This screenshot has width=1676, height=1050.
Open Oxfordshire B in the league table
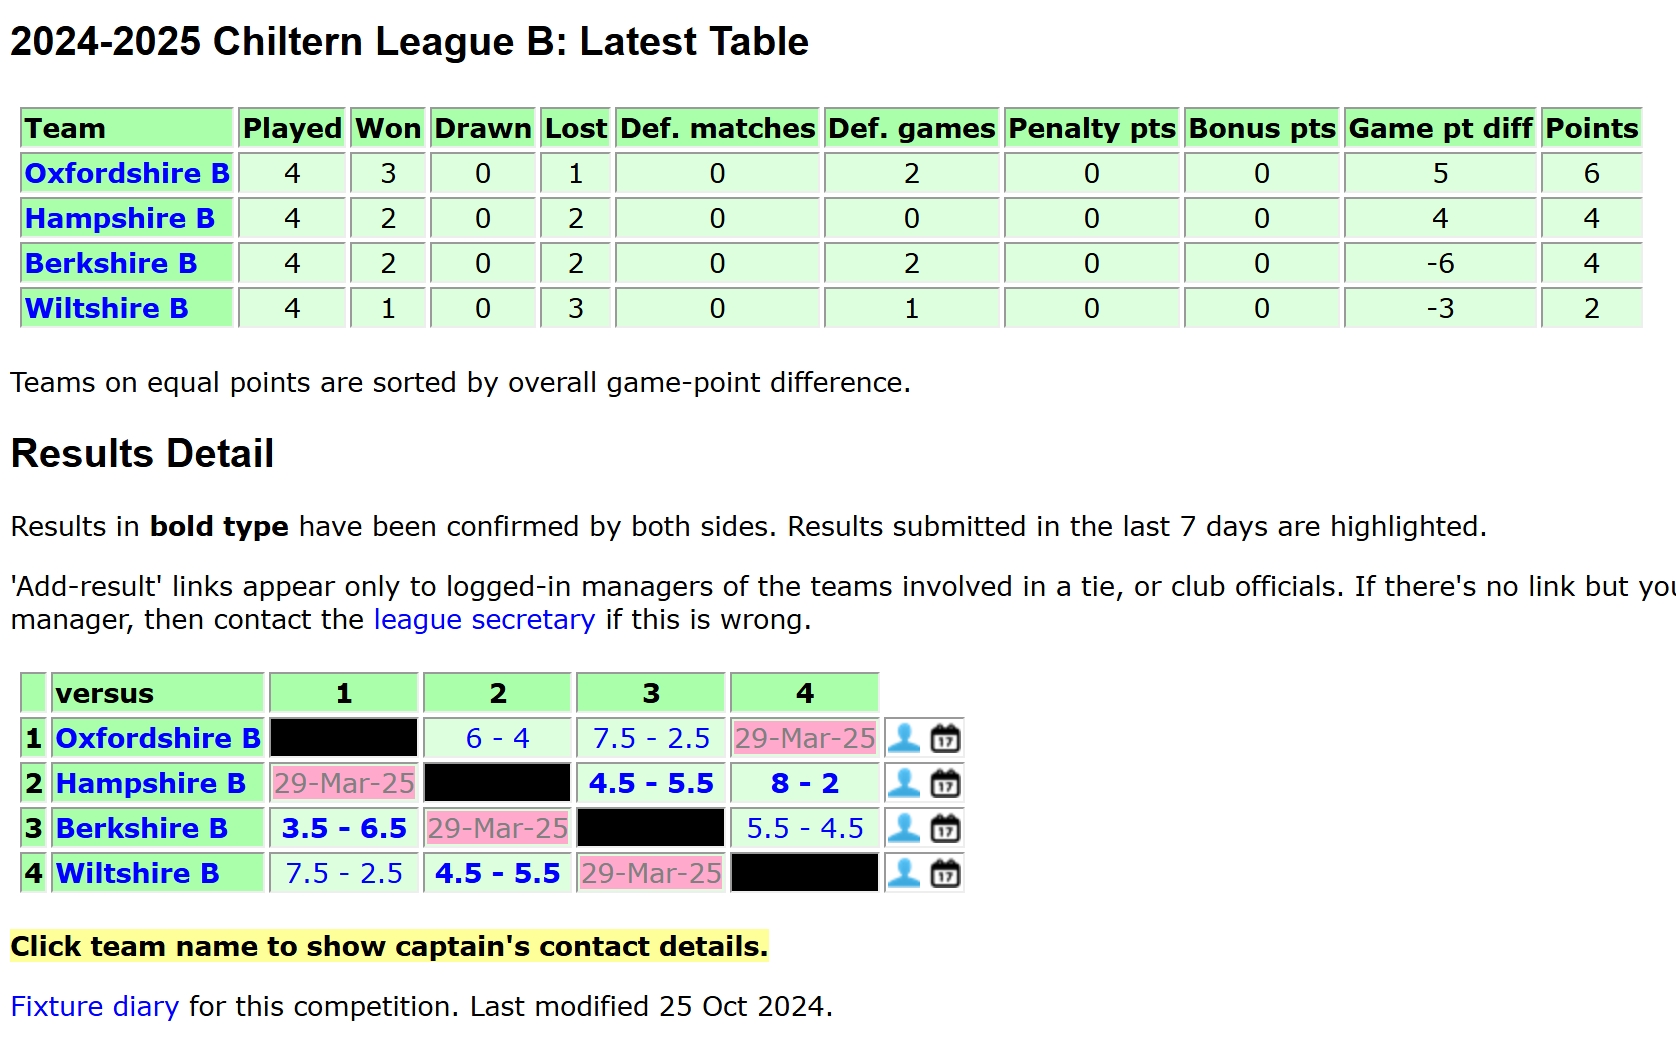pos(127,173)
